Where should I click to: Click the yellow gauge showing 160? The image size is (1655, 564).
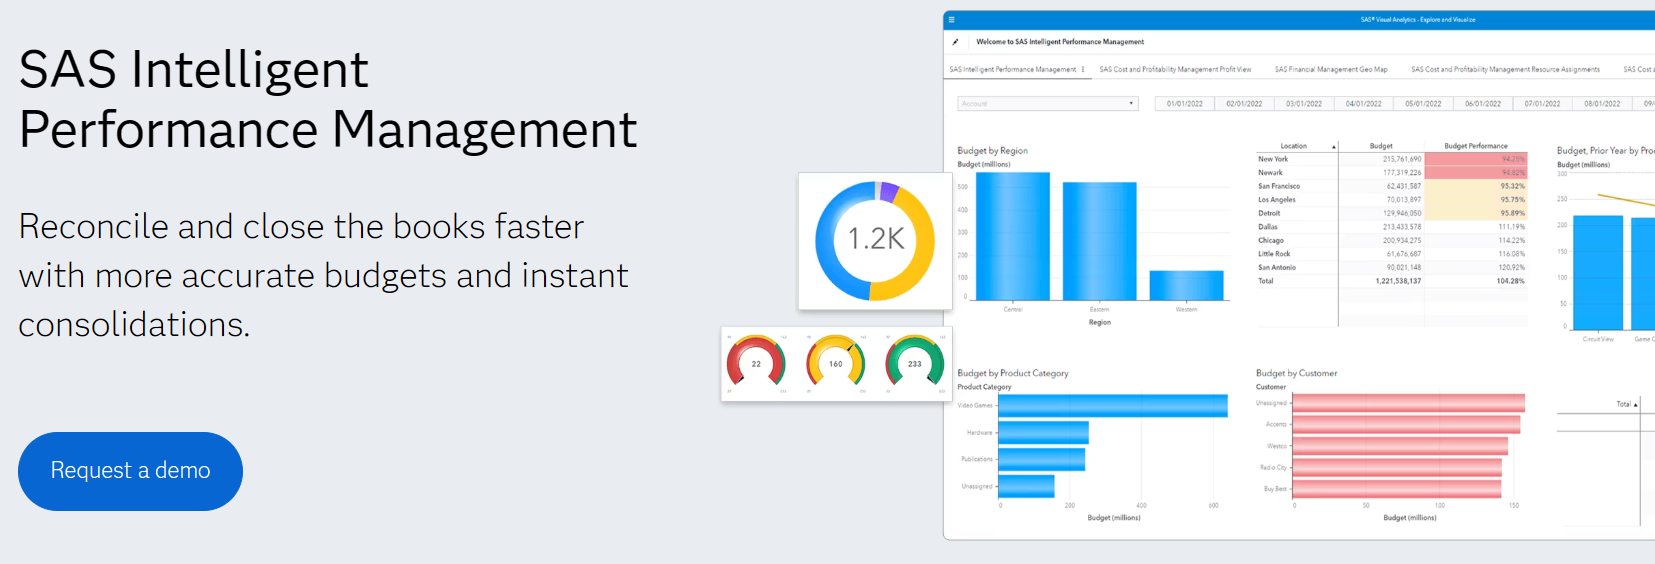coord(836,363)
